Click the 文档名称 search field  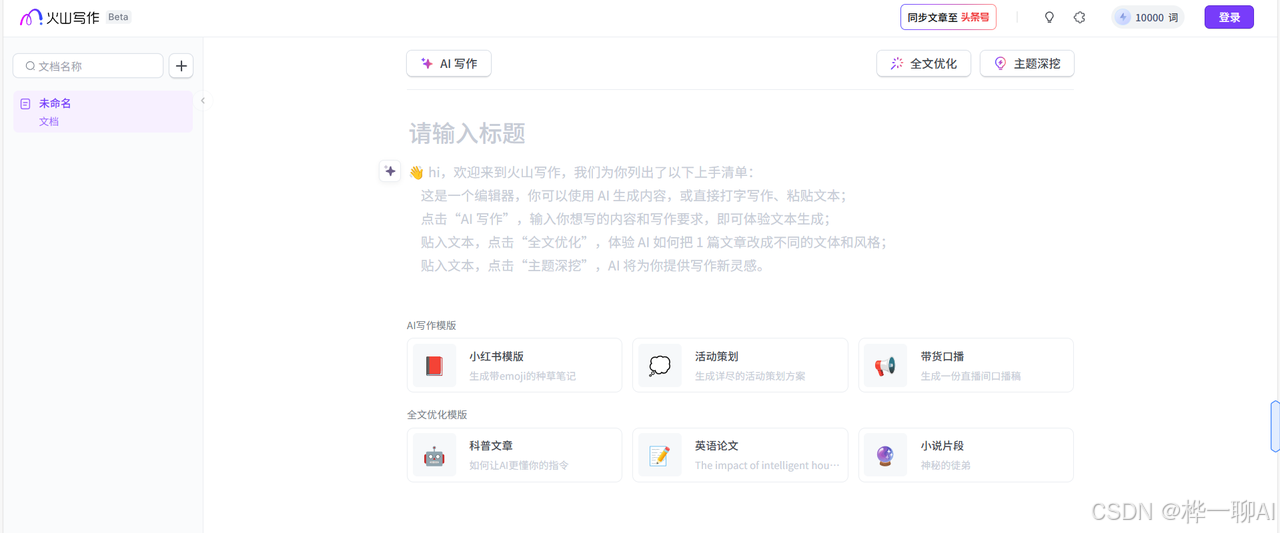88,66
